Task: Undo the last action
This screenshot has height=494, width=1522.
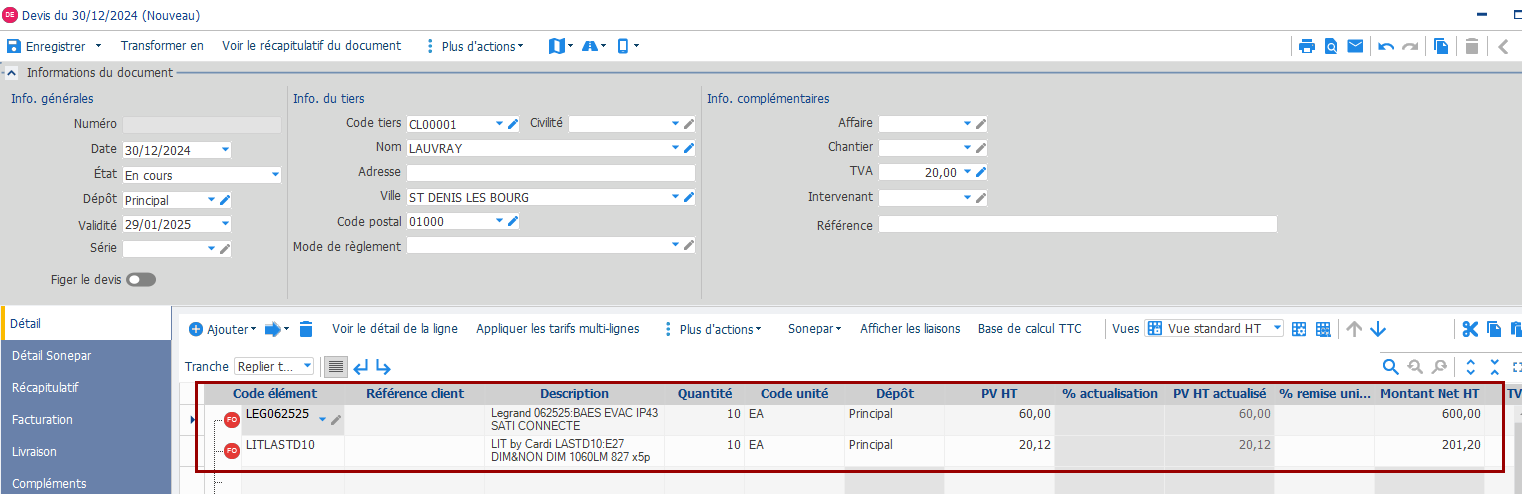Action: click(x=1386, y=46)
